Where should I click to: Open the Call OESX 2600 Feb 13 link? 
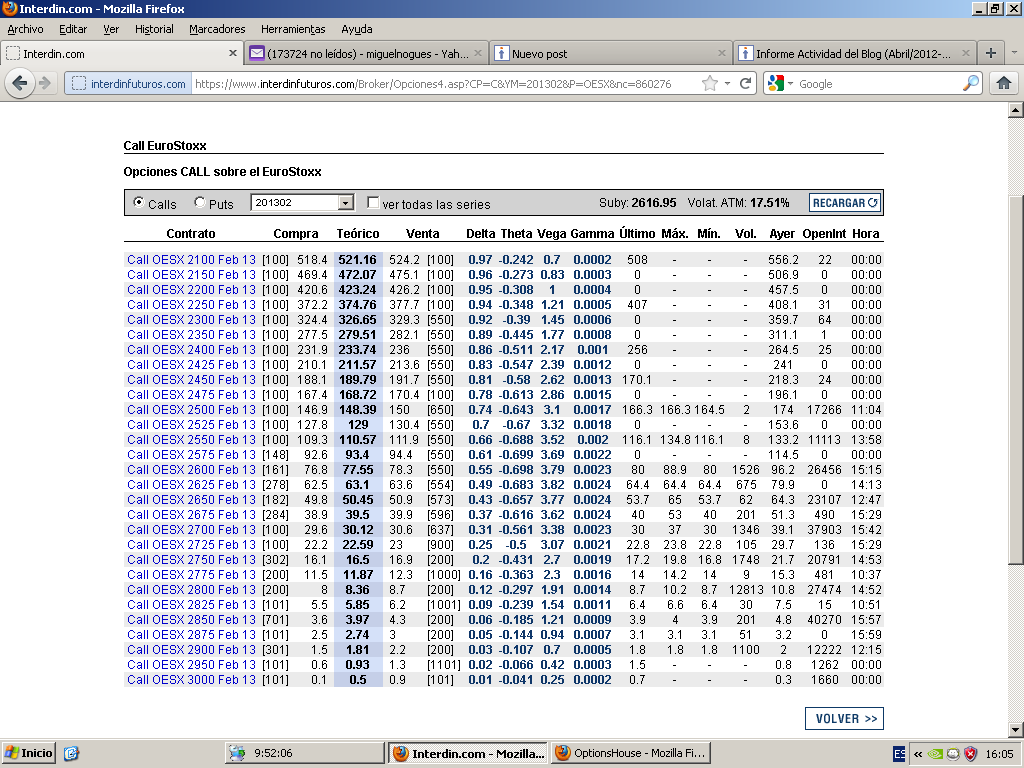(191, 469)
